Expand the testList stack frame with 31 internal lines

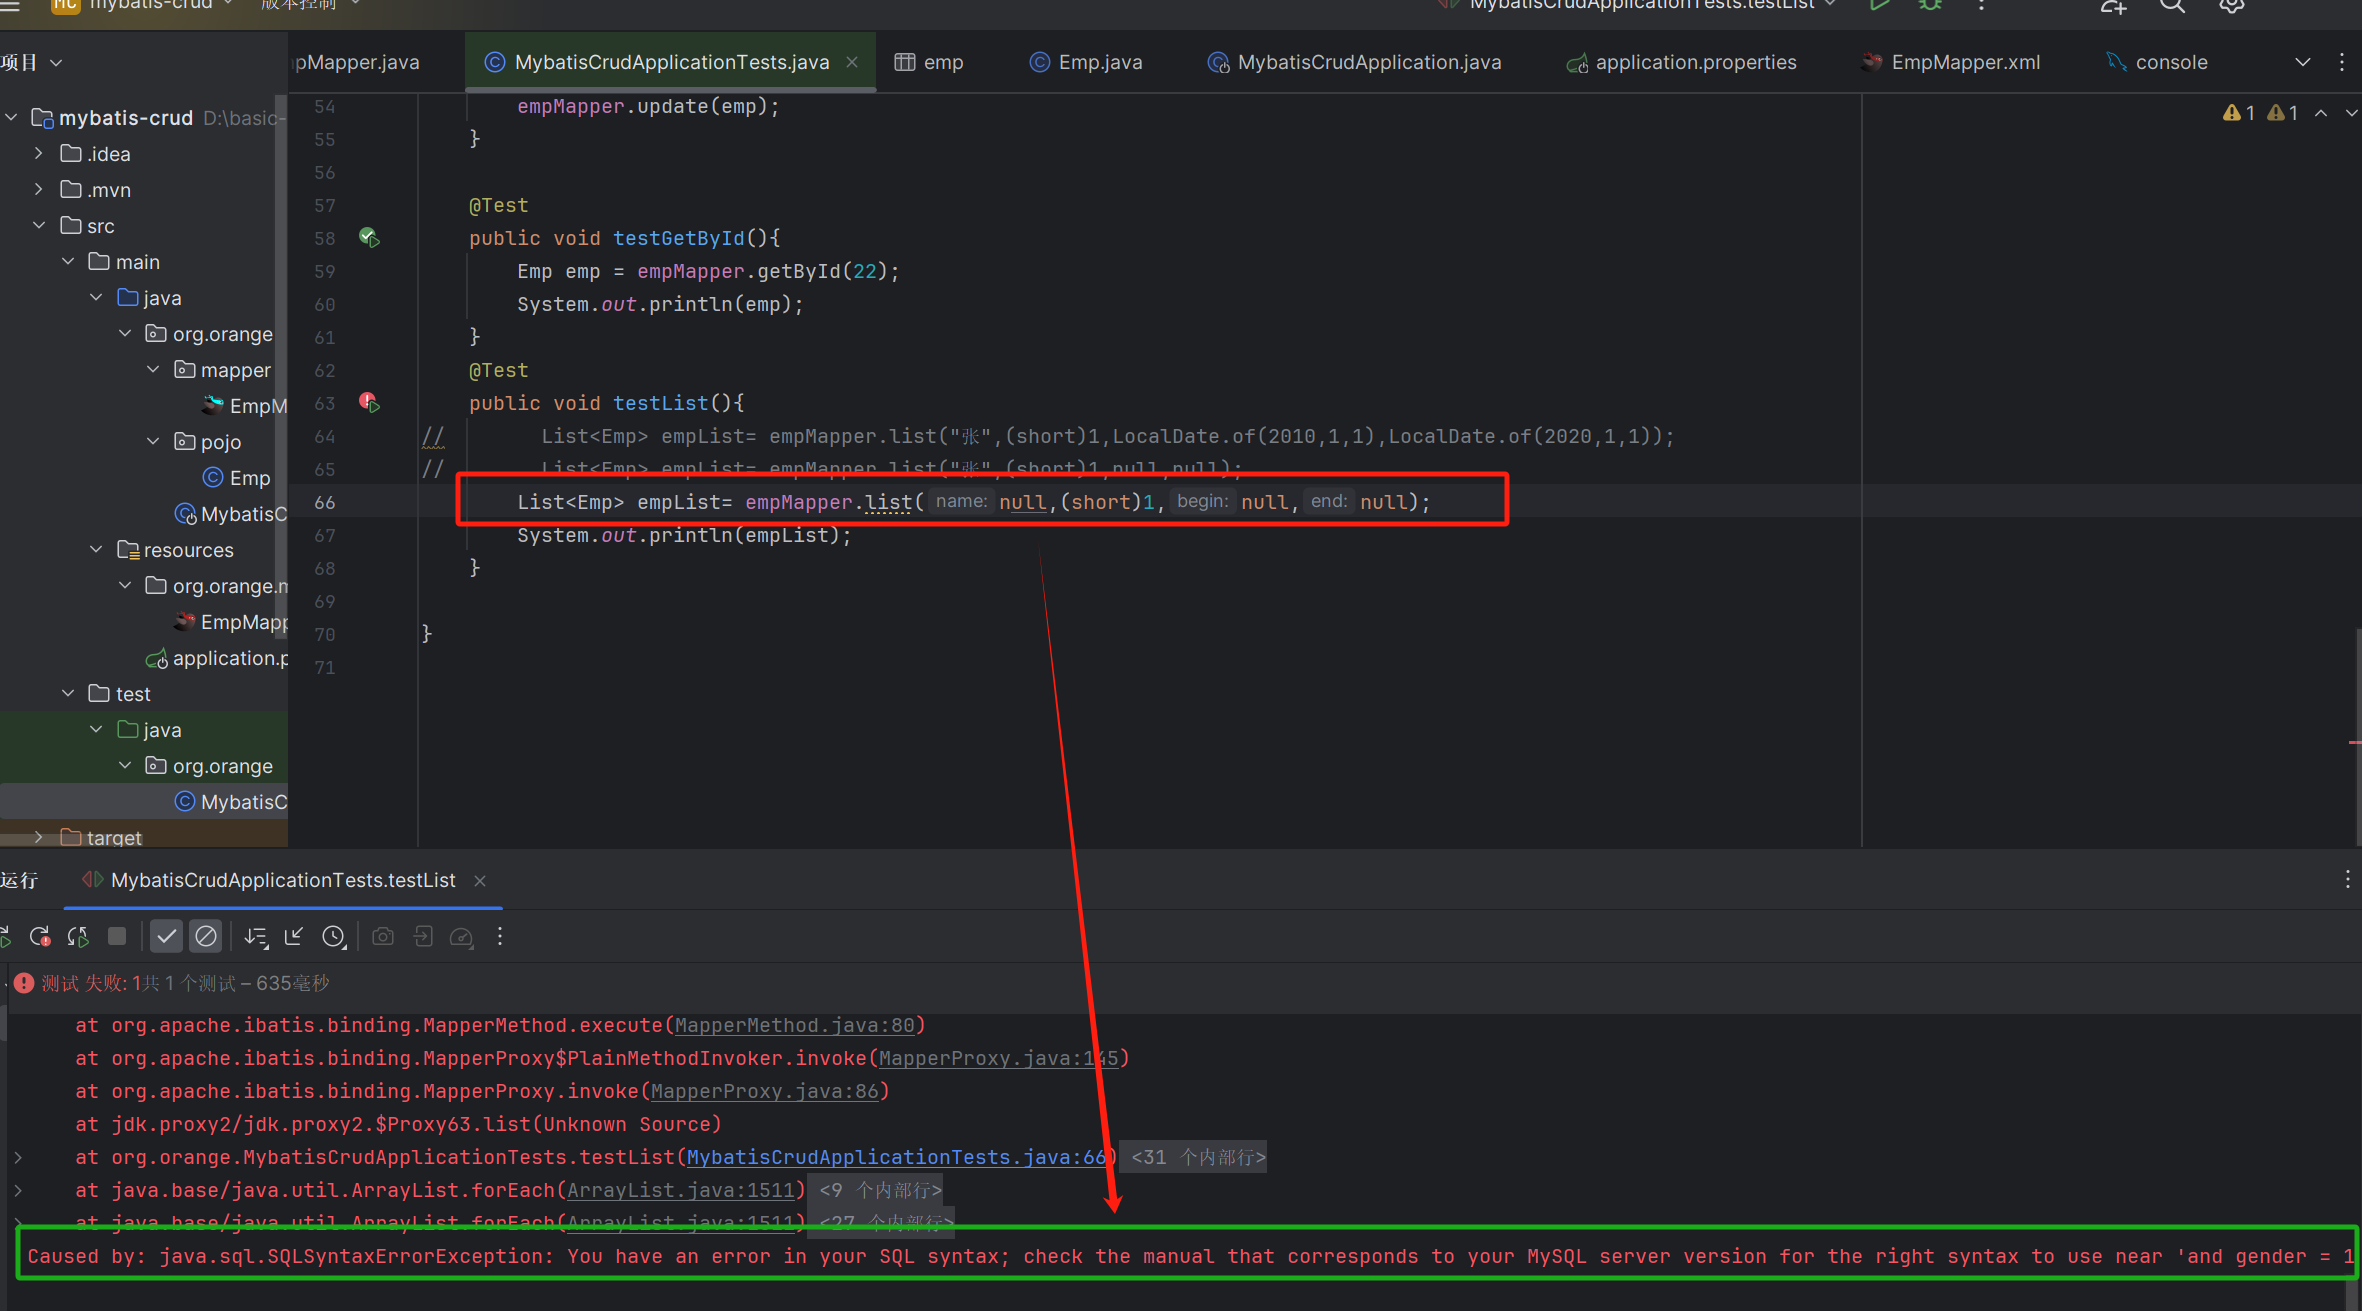coord(18,1157)
